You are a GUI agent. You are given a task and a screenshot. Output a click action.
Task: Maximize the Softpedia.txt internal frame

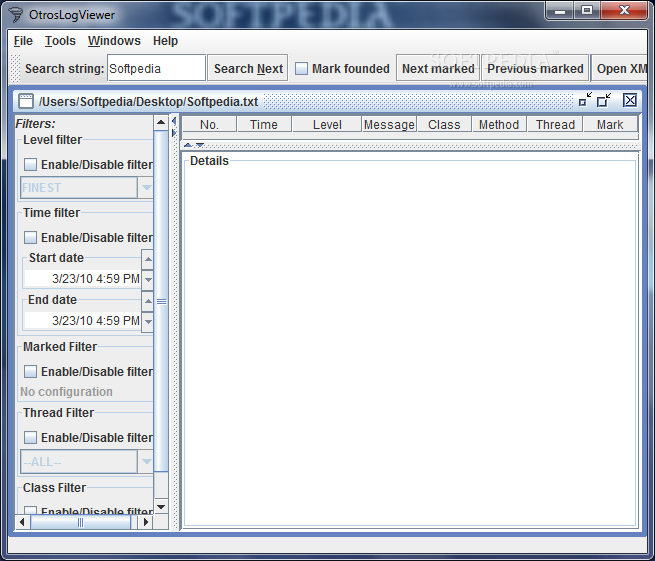pos(604,100)
